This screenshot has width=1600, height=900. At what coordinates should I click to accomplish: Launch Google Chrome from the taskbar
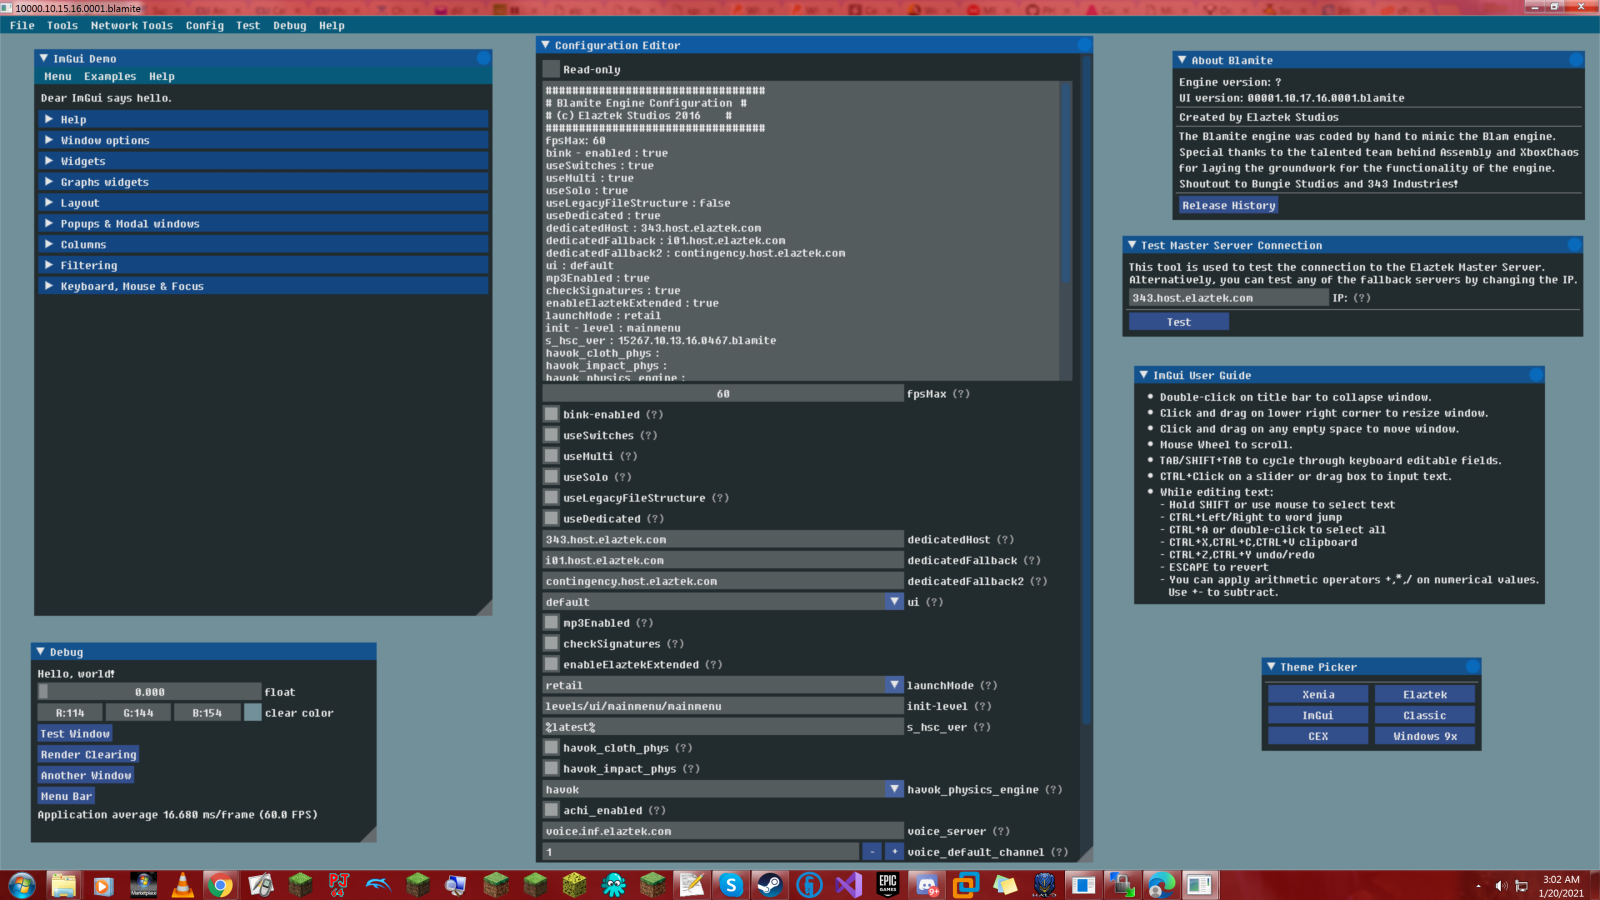coord(221,885)
